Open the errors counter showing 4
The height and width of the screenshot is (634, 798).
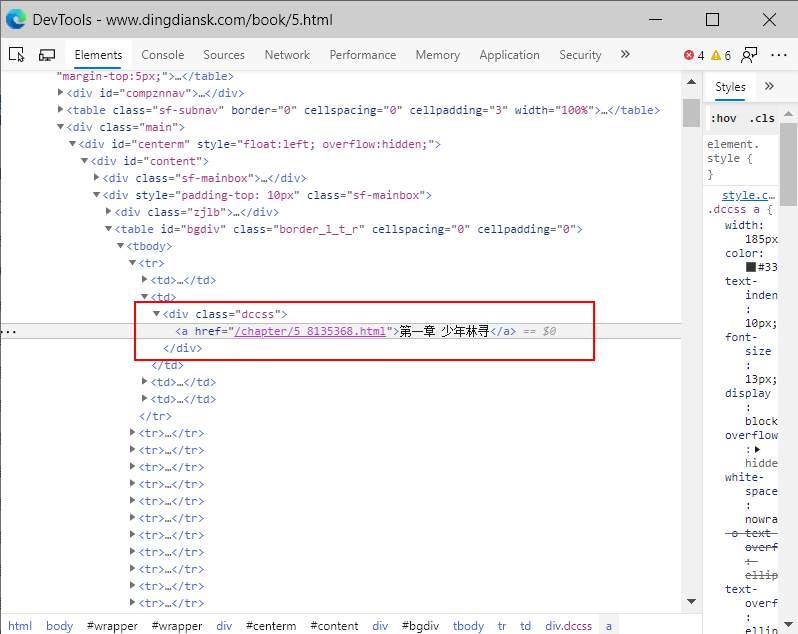pyautogui.click(x=694, y=55)
